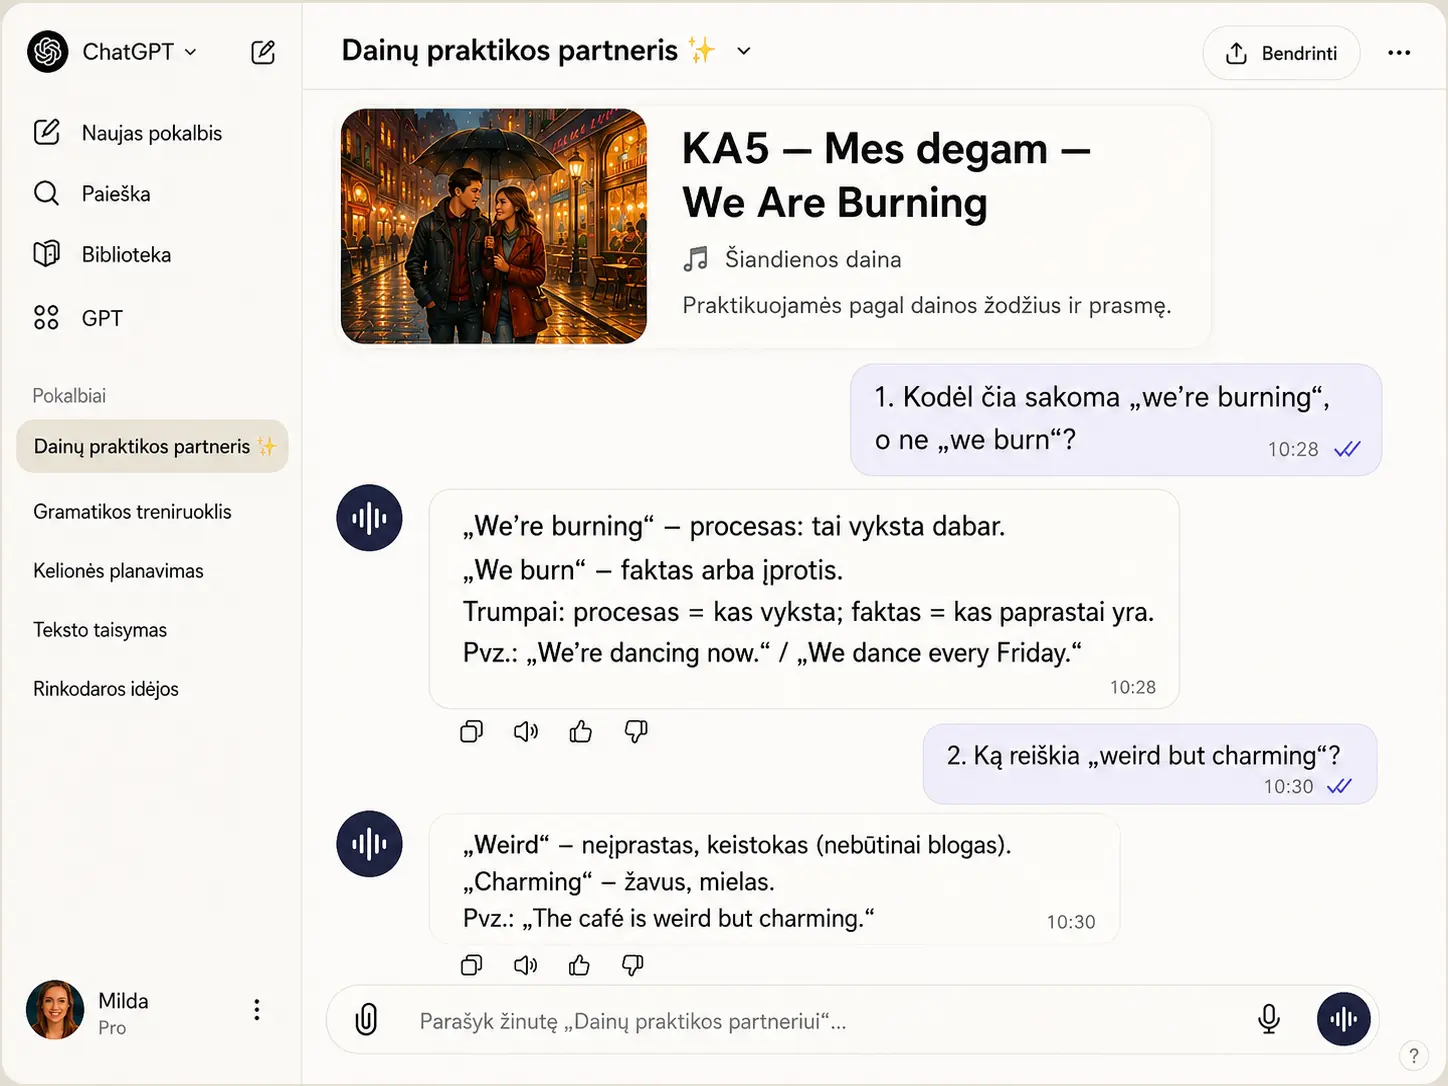This screenshot has height=1086, width=1448.
Task: Click the assistant voice avatar beside the 10:30 reply
Action: (369, 844)
